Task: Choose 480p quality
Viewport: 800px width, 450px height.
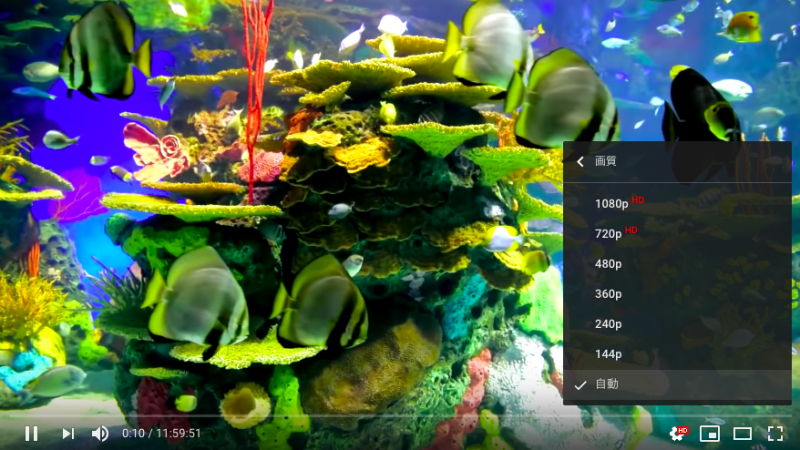Action: point(677,264)
